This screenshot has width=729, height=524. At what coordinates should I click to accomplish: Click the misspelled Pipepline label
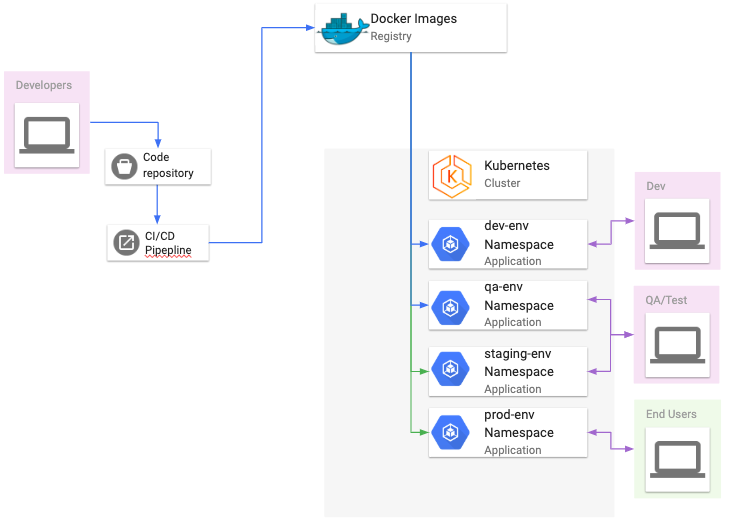click(168, 250)
